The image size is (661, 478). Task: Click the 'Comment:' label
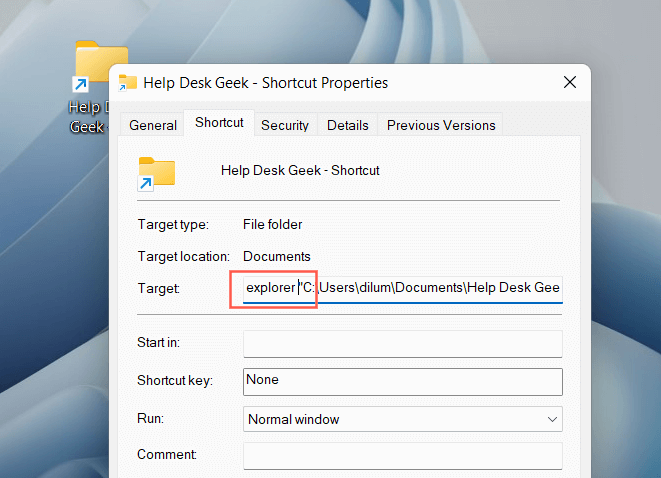(x=167, y=454)
